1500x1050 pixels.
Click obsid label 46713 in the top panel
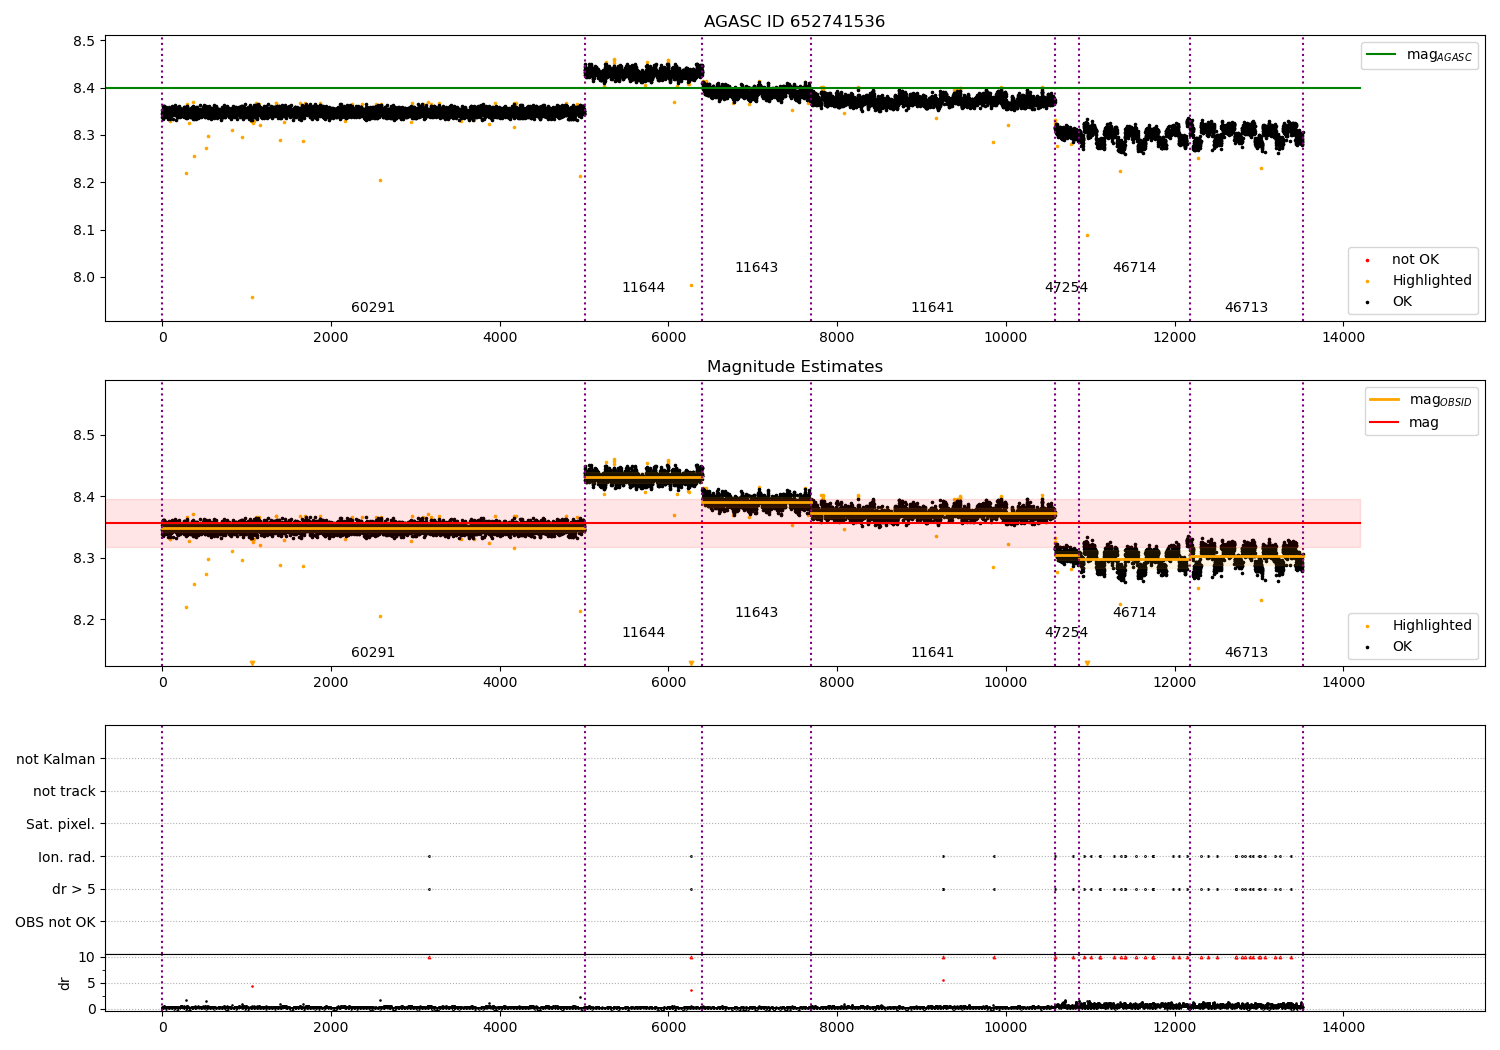[1246, 308]
